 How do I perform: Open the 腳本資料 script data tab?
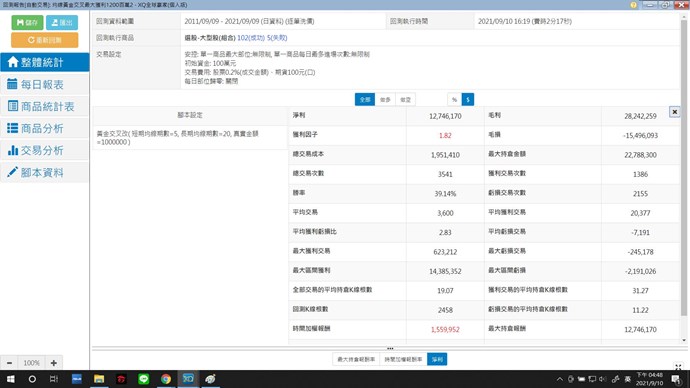44,172
